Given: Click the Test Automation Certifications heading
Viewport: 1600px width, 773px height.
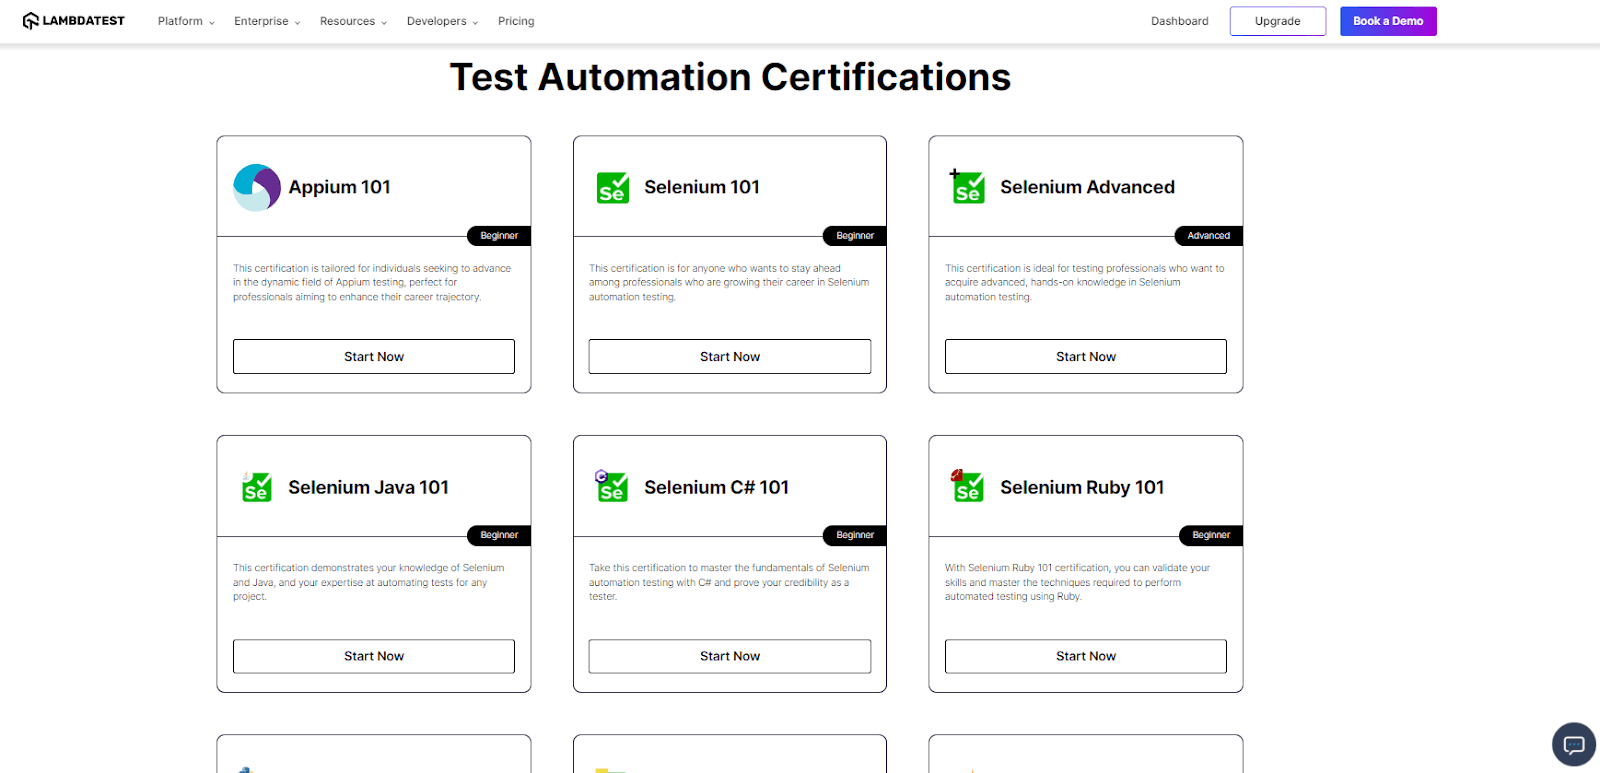Looking at the screenshot, I should (x=730, y=77).
